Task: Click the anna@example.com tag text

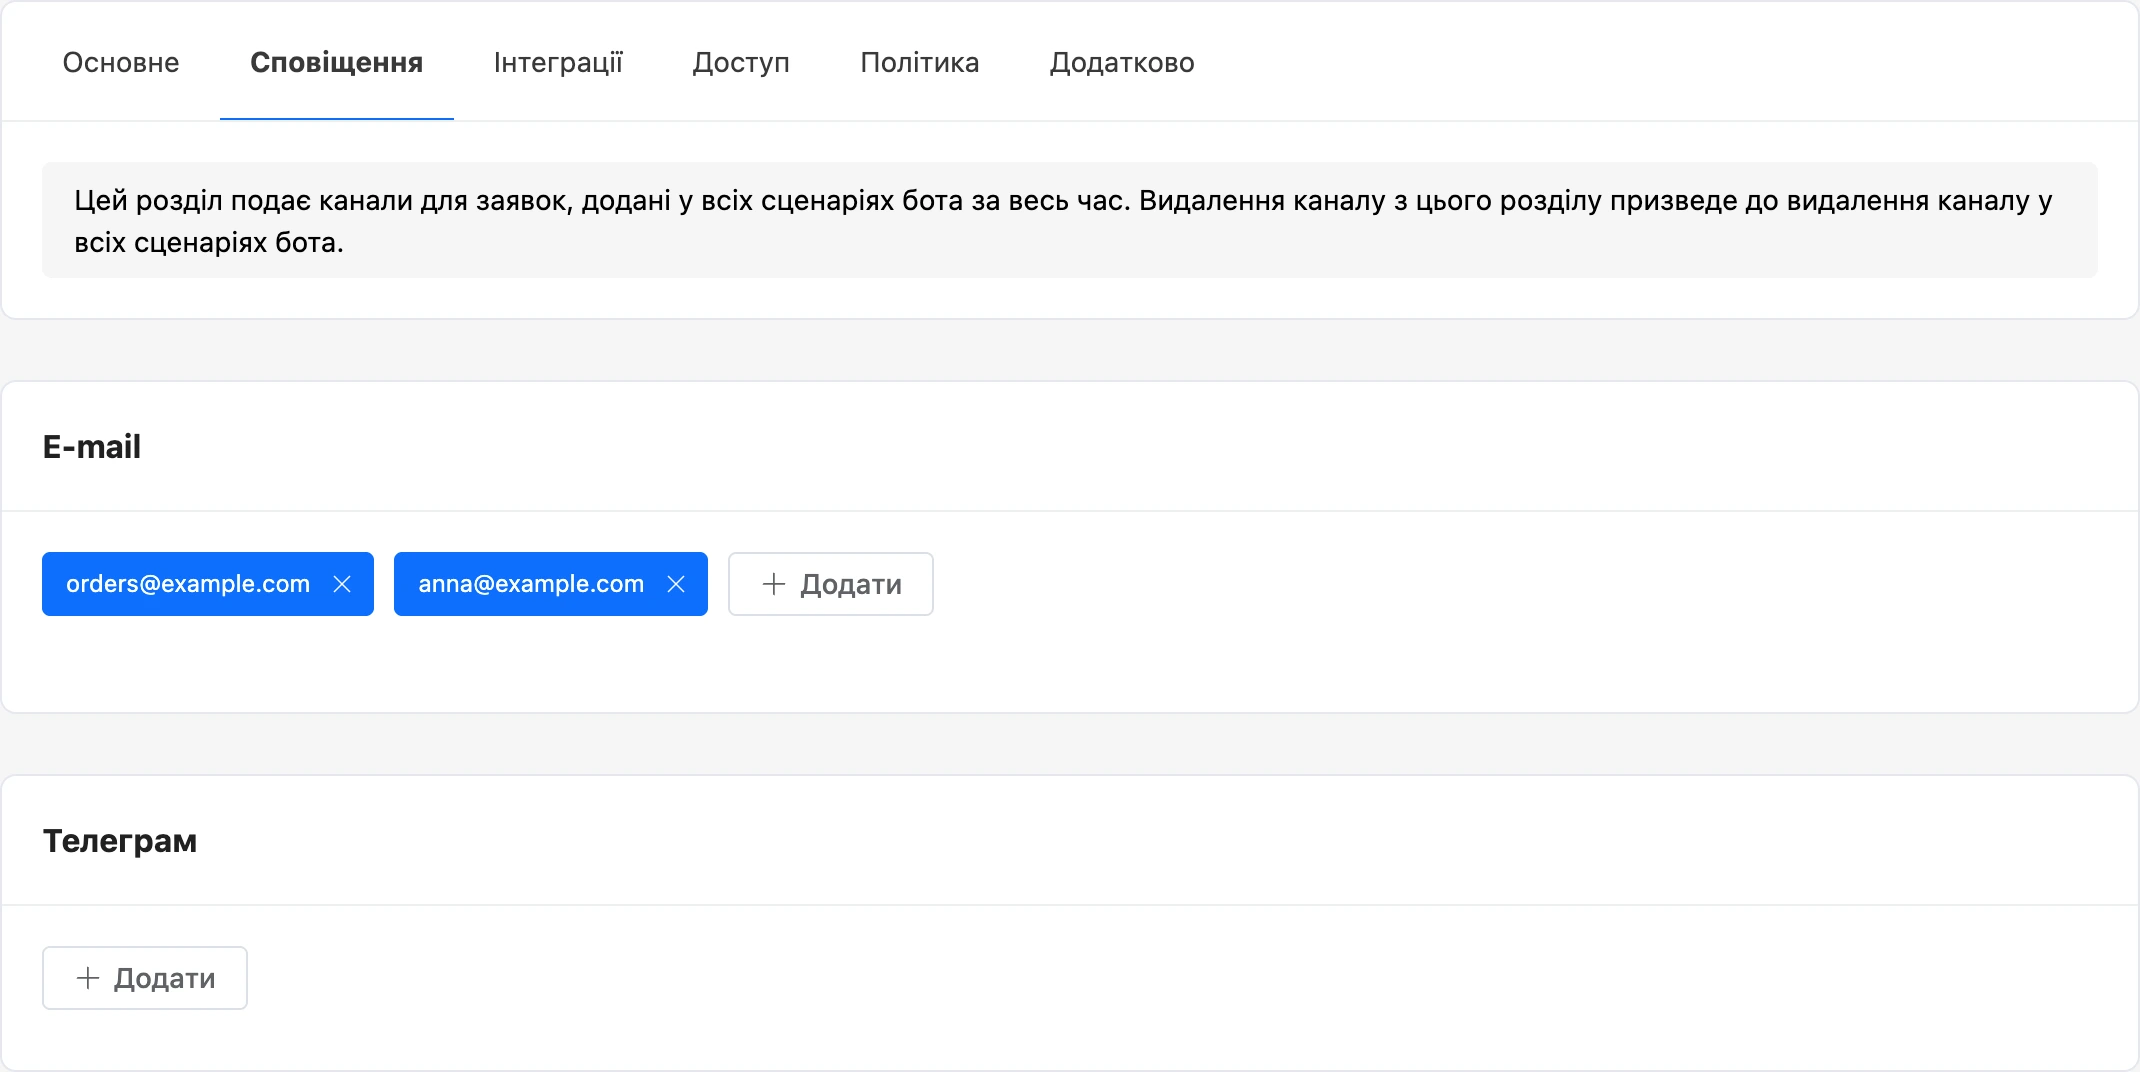Action: tap(531, 584)
